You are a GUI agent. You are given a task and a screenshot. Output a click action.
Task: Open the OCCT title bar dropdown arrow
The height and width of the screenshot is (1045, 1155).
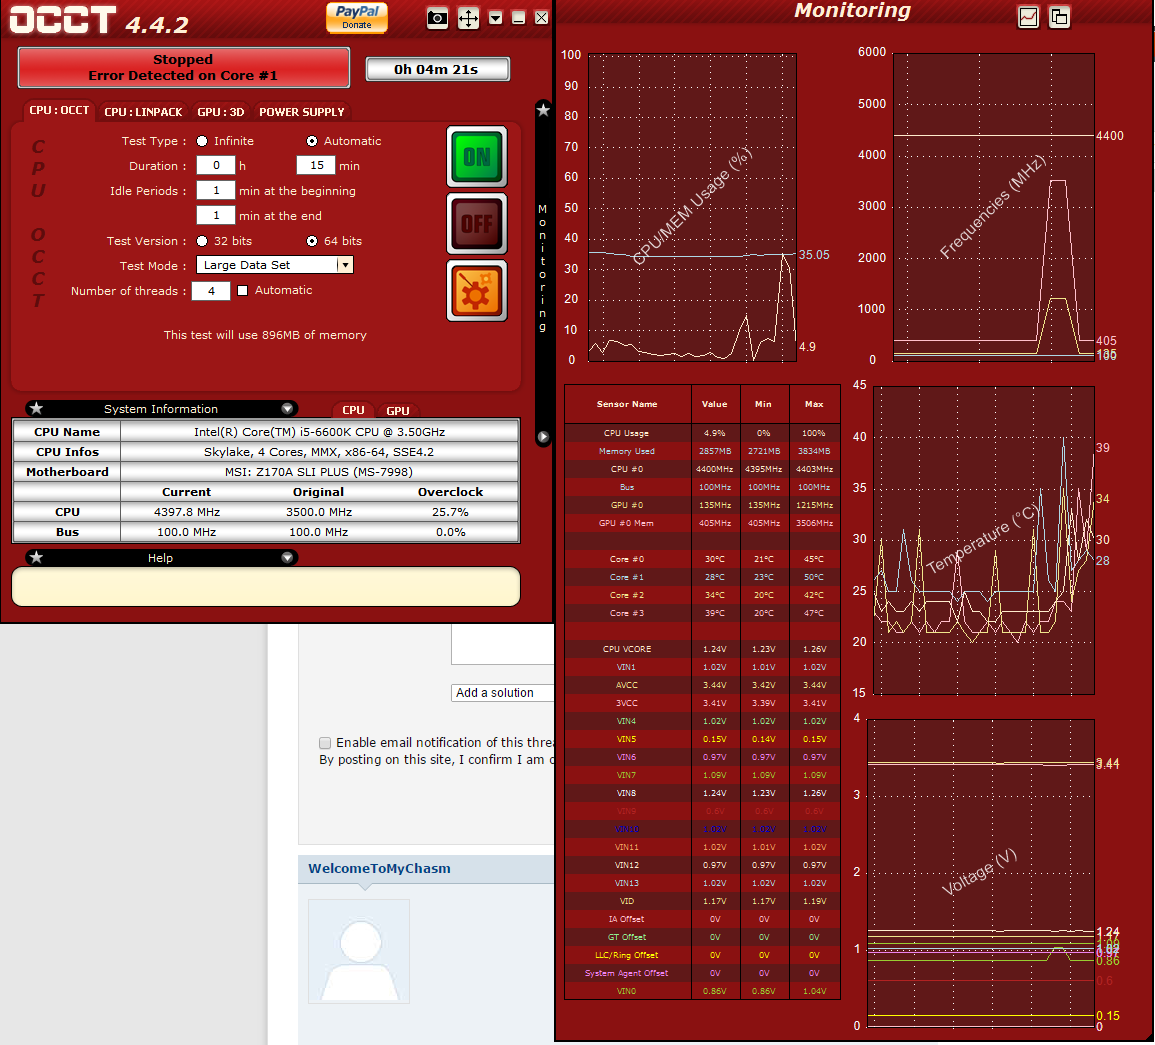click(x=496, y=18)
